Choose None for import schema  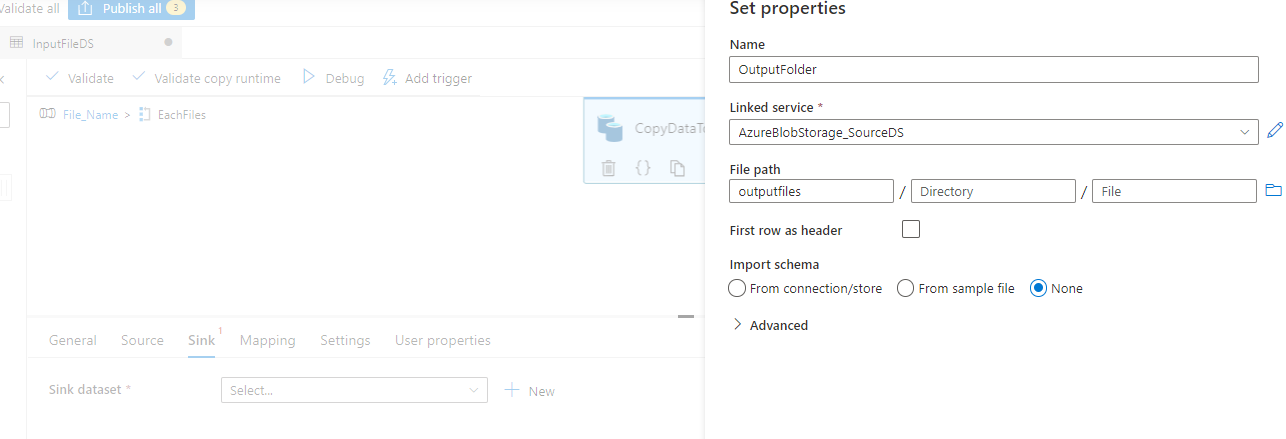click(x=1038, y=288)
